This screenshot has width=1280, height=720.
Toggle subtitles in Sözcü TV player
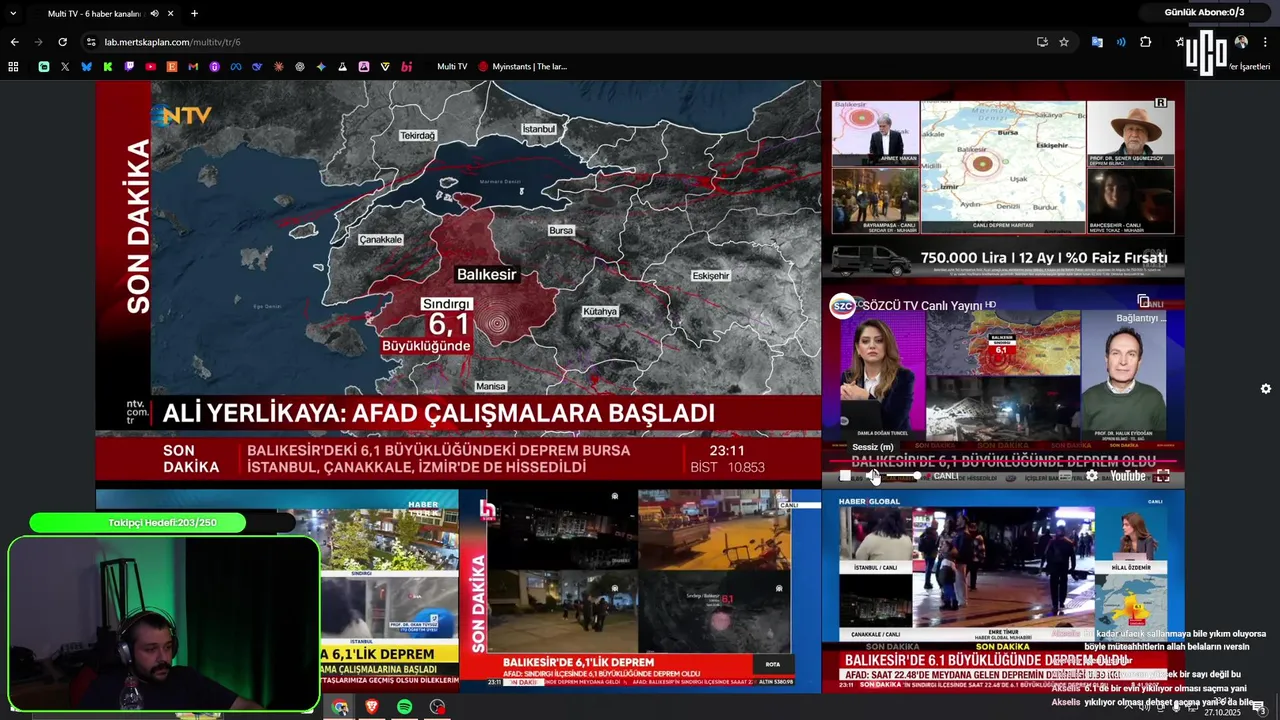point(1066,476)
